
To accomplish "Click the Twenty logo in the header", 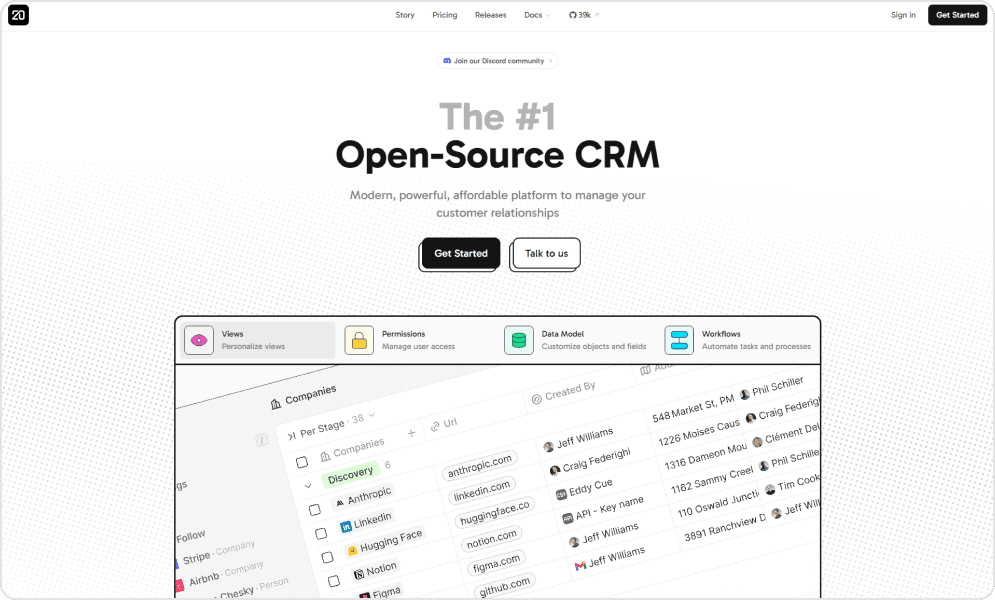I will pos(18,15).
